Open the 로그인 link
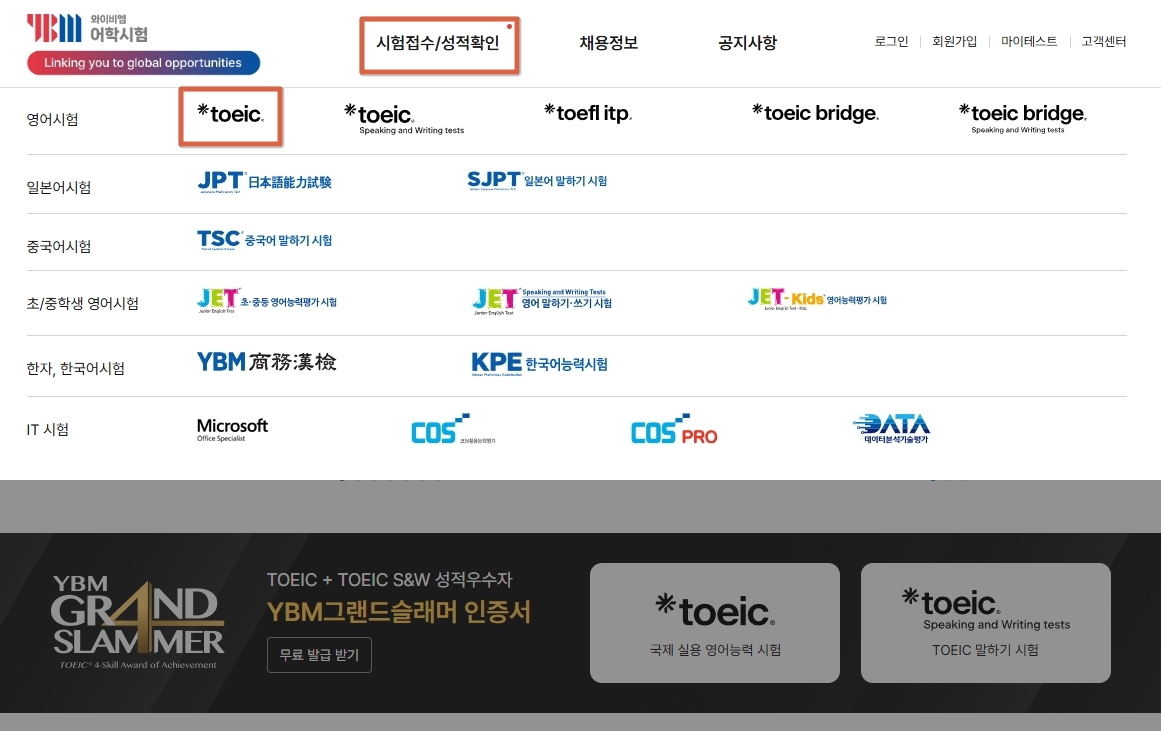This screenshot has width=1161, height=731. pos(890,42)
